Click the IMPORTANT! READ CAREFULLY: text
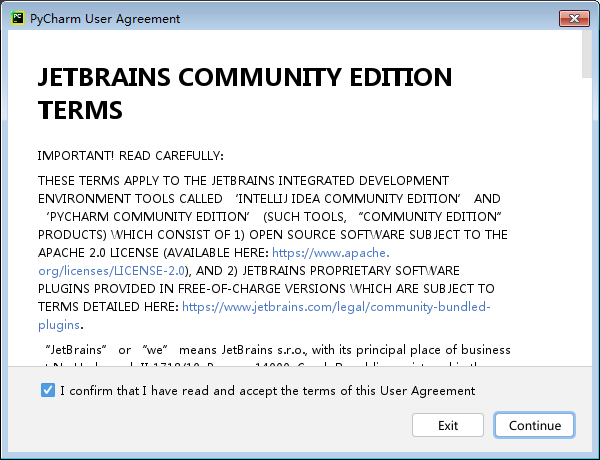The width and height of the screenshot is (600, 460). pos(130,156)
